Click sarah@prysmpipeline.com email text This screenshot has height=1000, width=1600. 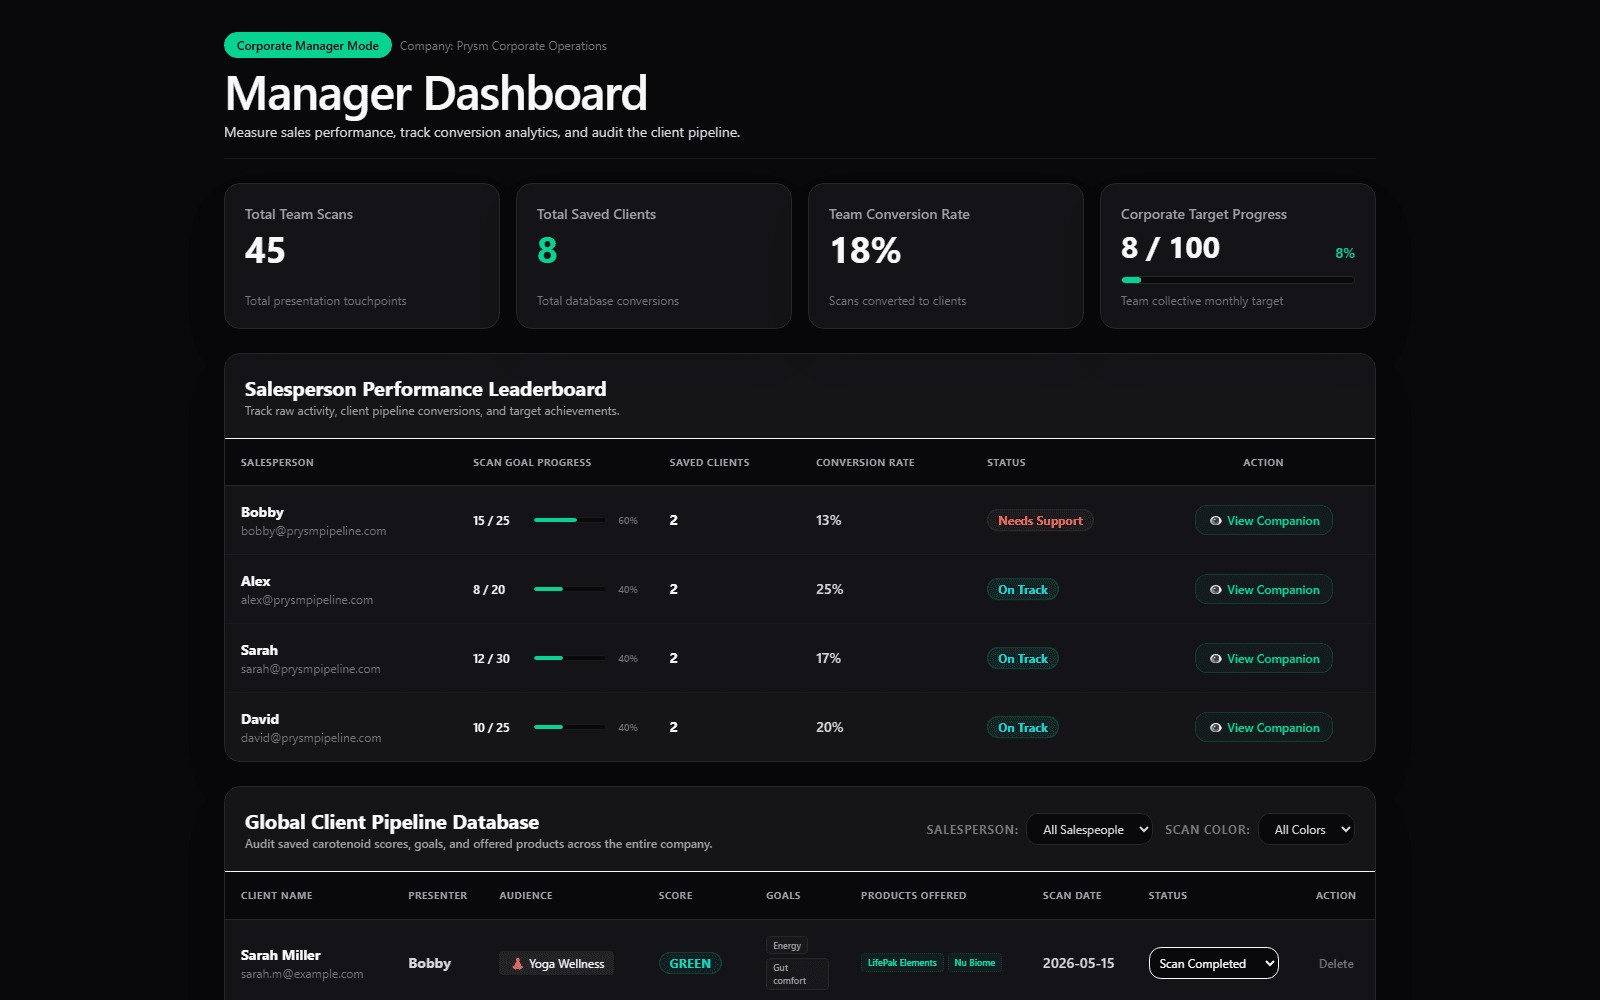[x=311, y=669]
